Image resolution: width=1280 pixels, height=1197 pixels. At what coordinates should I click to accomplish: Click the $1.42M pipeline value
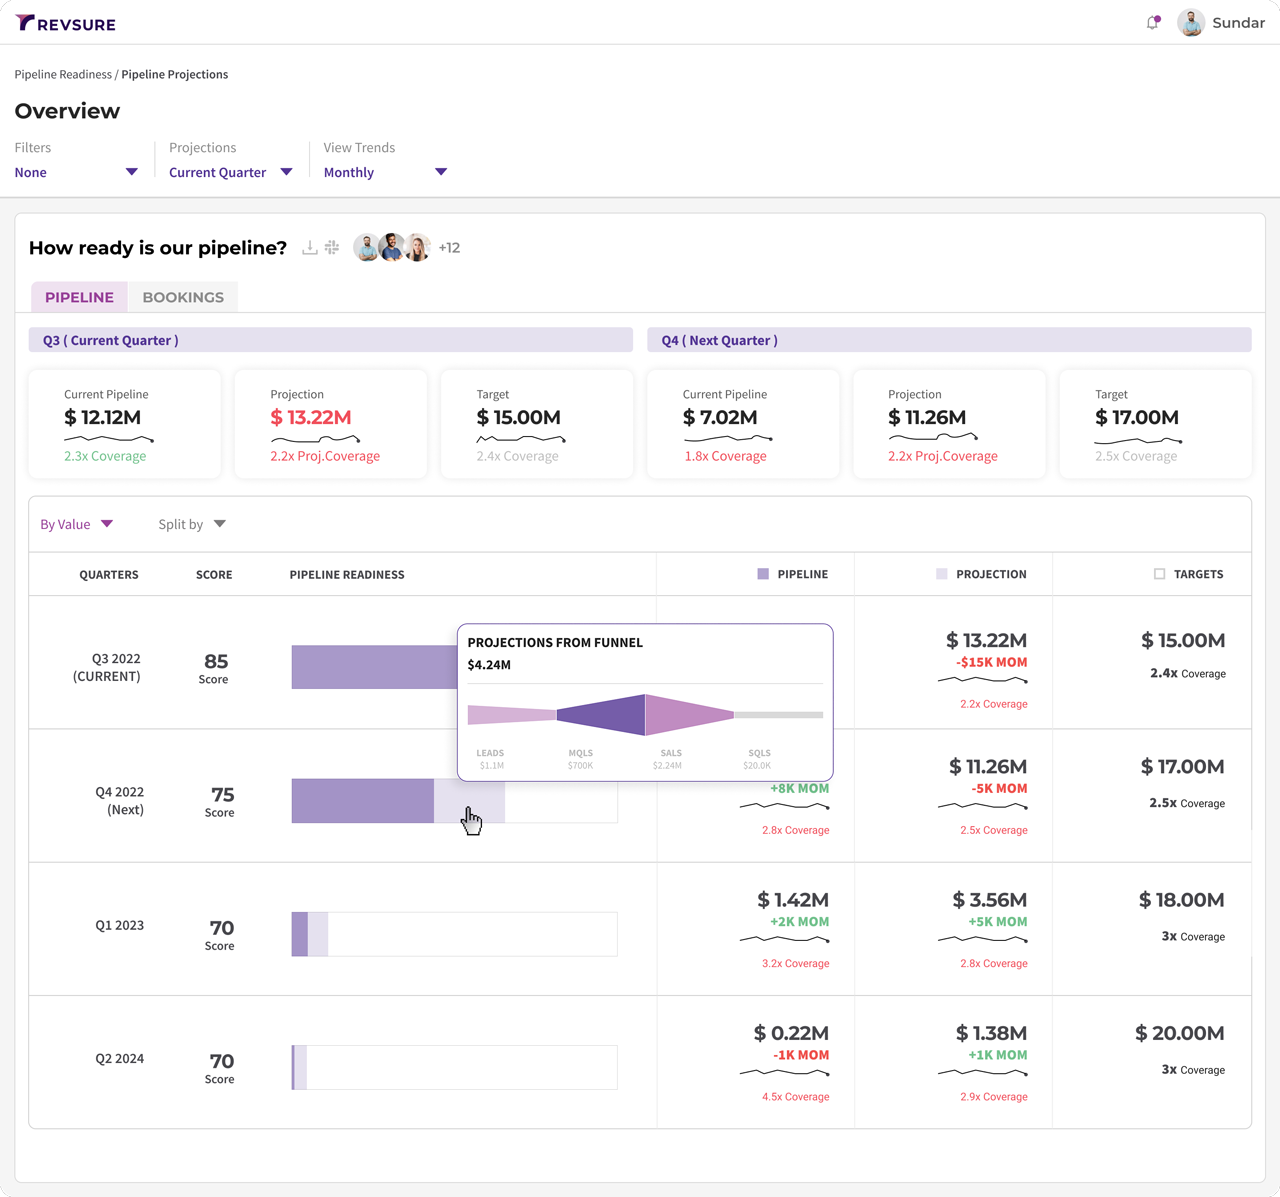(793, 900)
